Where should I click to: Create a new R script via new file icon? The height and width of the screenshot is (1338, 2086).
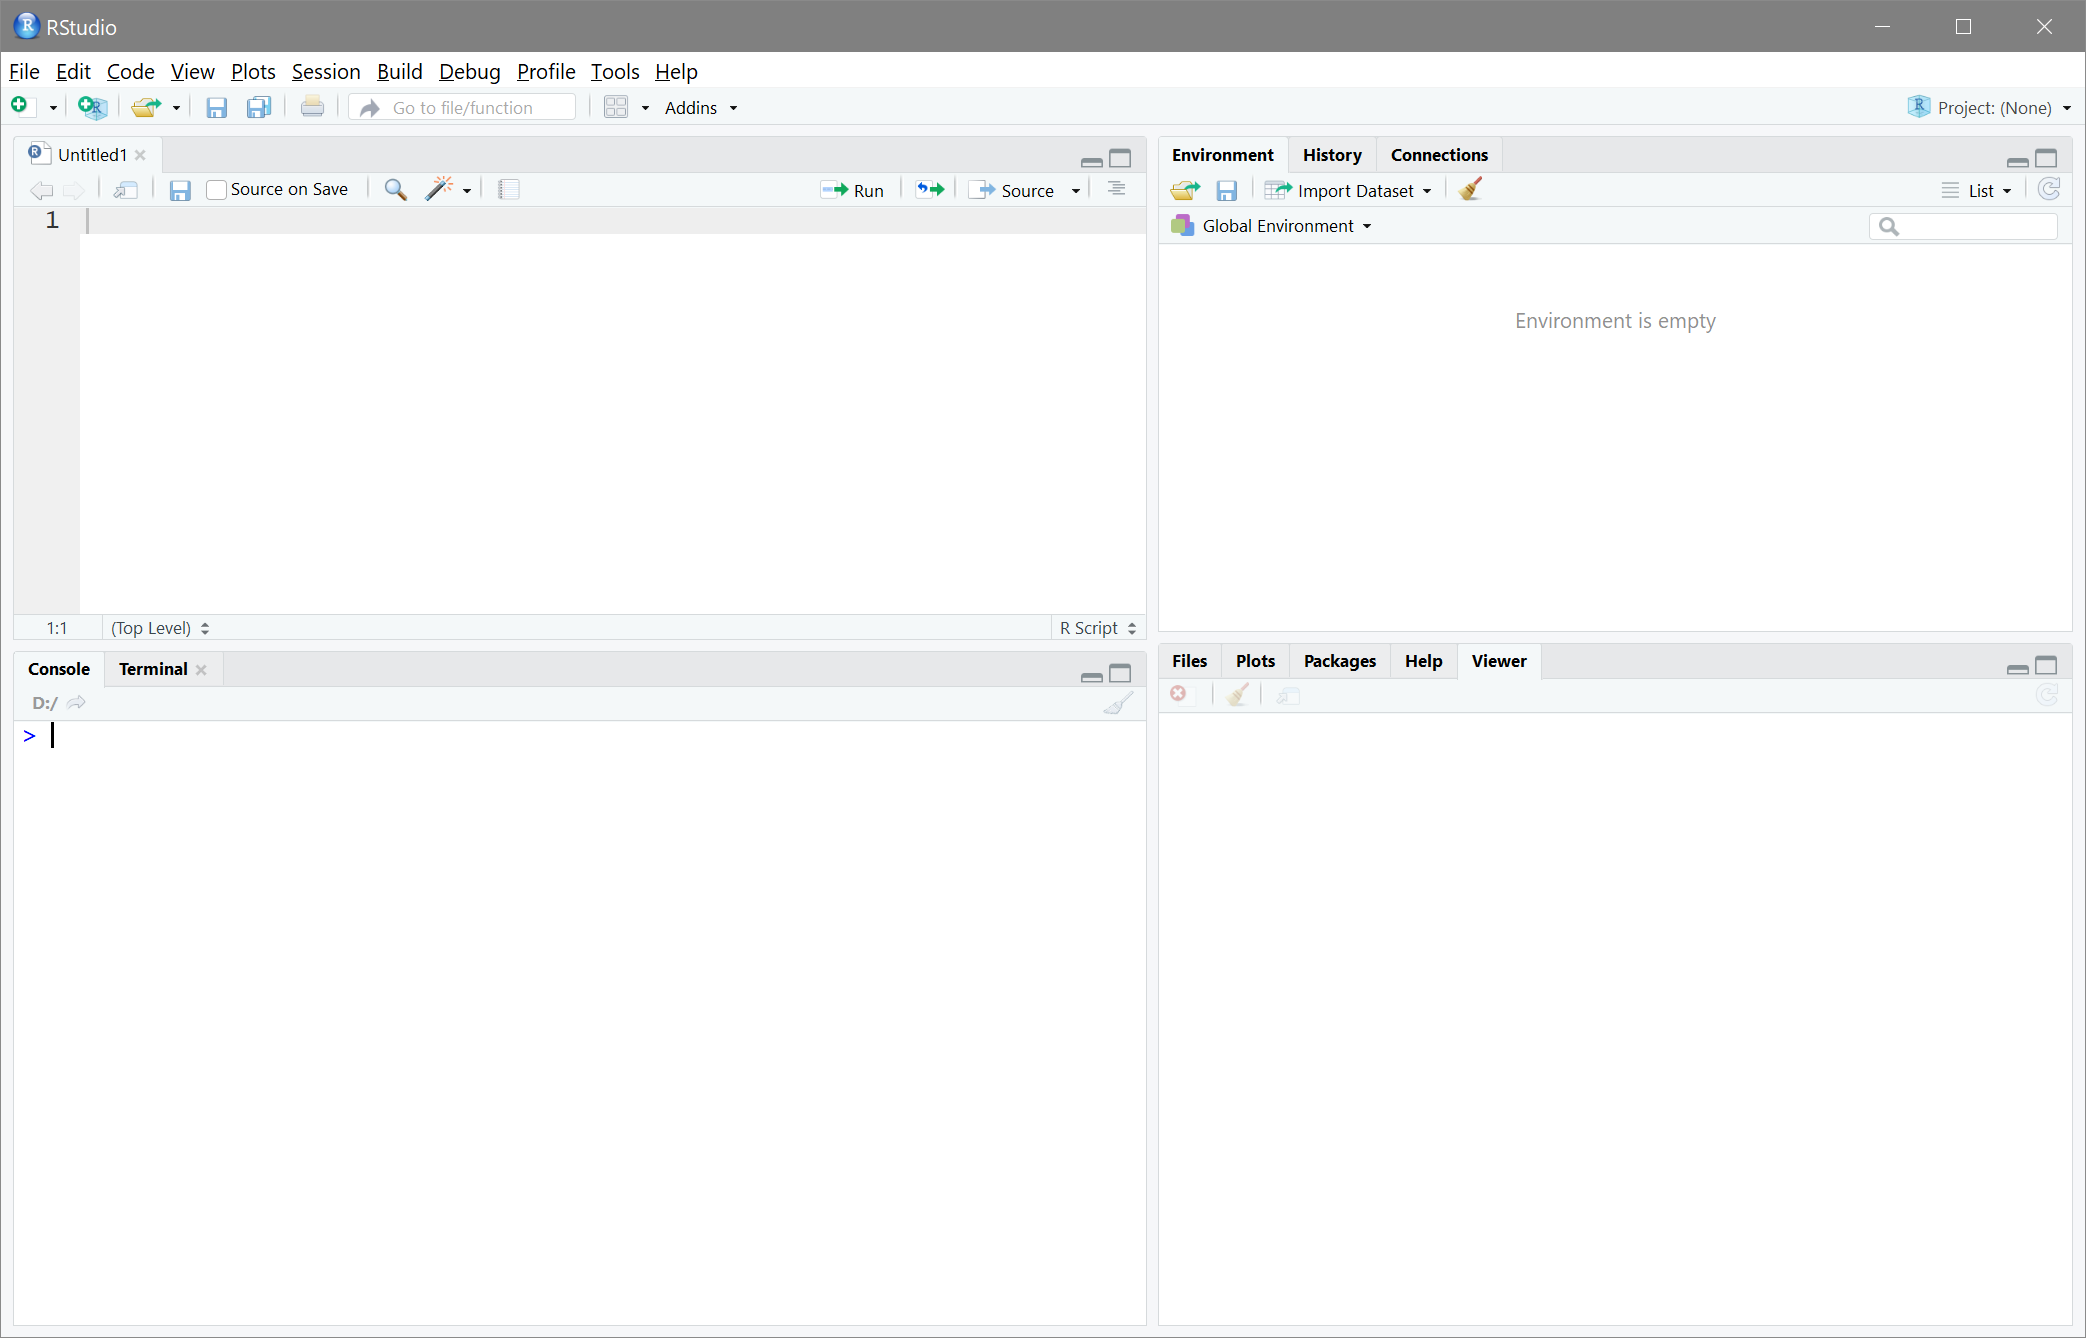pos(19,107)
